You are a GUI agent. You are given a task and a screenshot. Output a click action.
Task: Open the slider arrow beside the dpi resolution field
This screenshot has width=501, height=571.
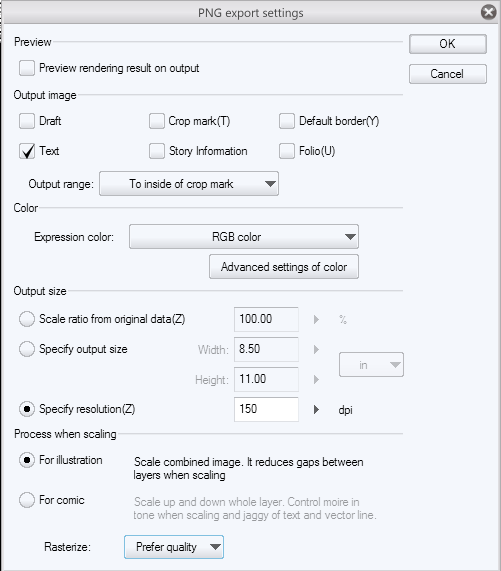click(x=316, y=410)
